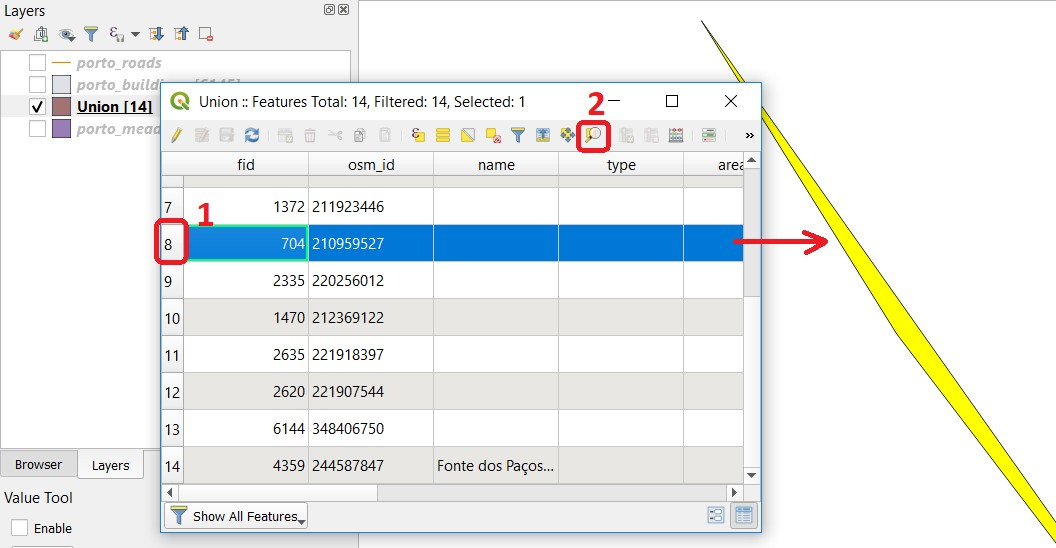Uncheck the Union [14] layer checkbox
The image size is (1056, 548).
coord(38,106)
